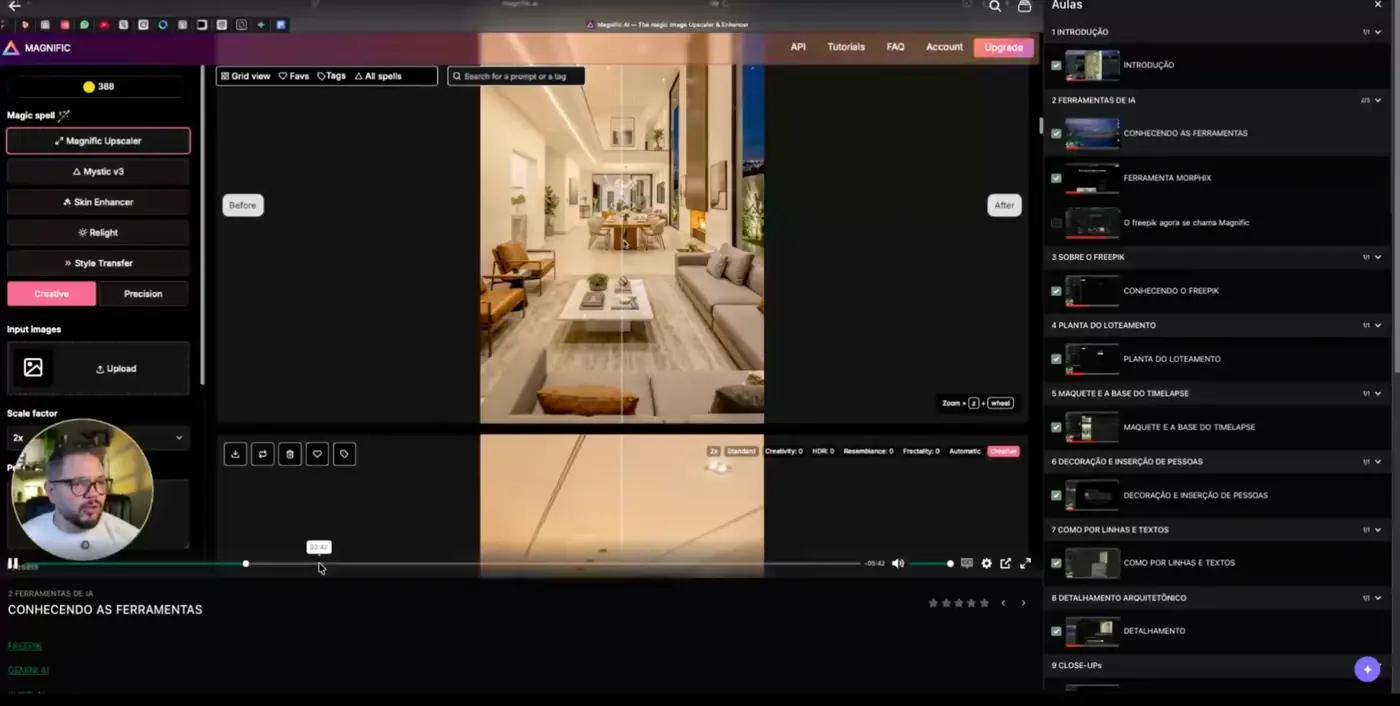Viewport: 1400px width, 706px height.
Task: Open Tutorials in top menu
Action: tap(846, 47)
